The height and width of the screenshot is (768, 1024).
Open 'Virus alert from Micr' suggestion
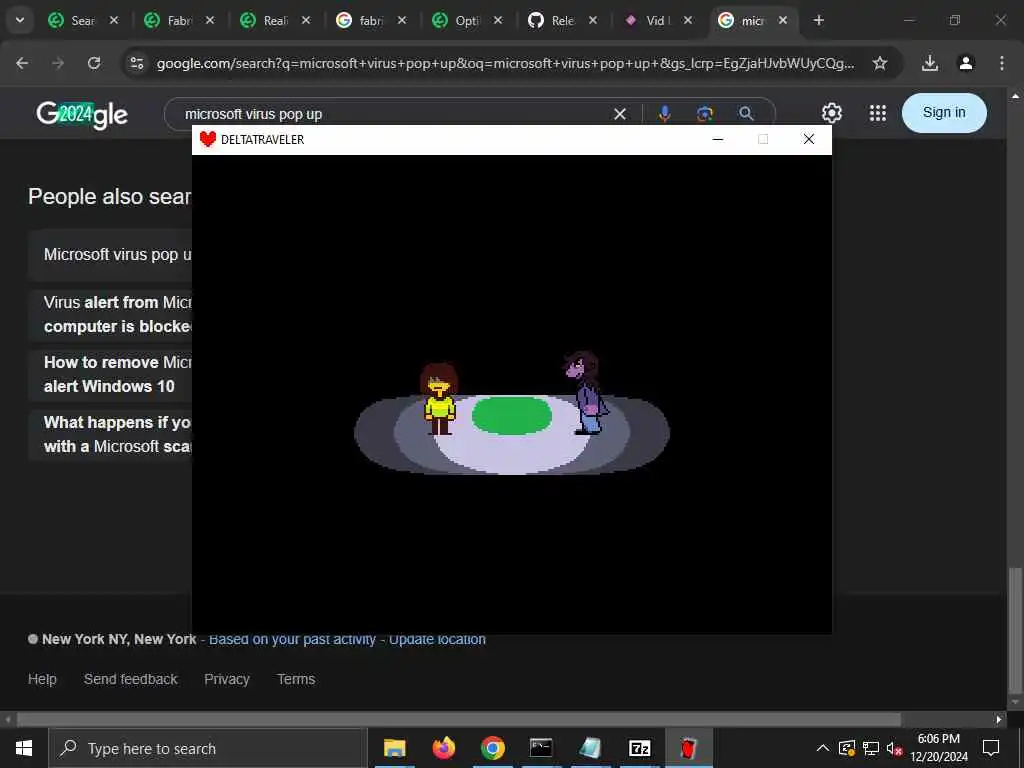[110, 314]
